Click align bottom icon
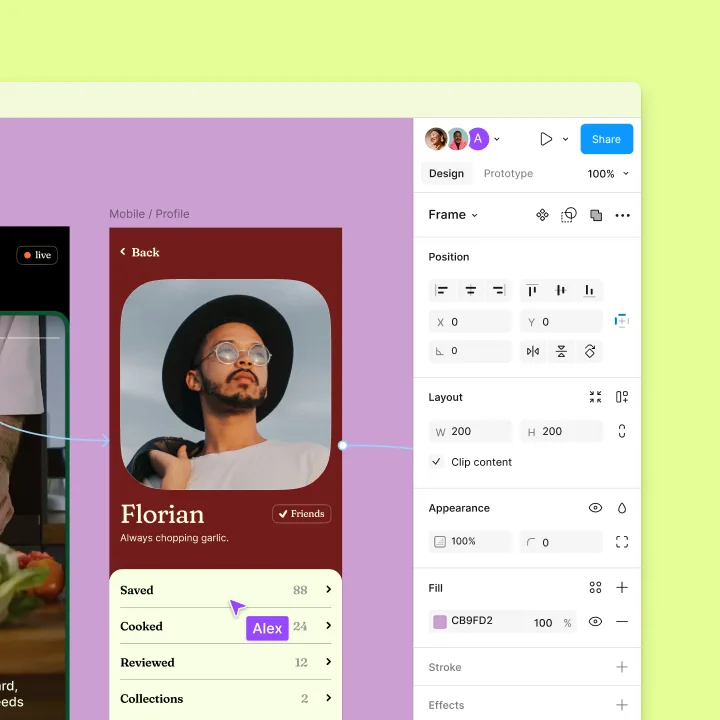 point(589,290)
